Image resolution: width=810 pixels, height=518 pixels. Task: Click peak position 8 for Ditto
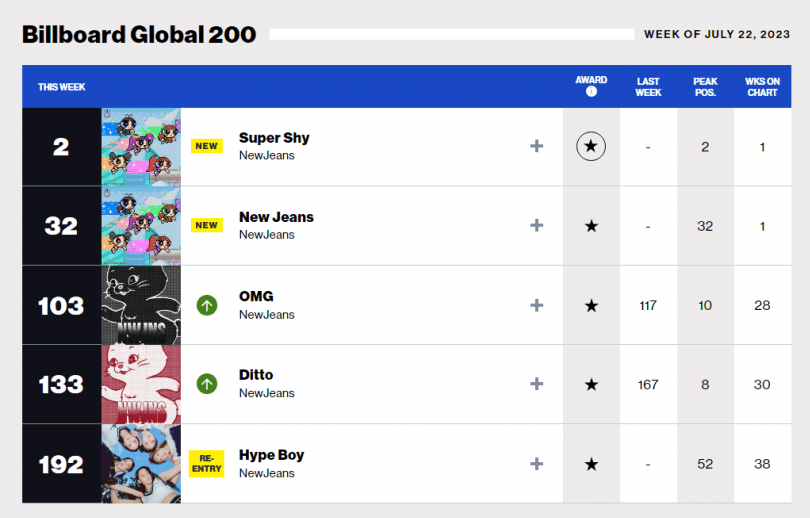coord(705,385)
